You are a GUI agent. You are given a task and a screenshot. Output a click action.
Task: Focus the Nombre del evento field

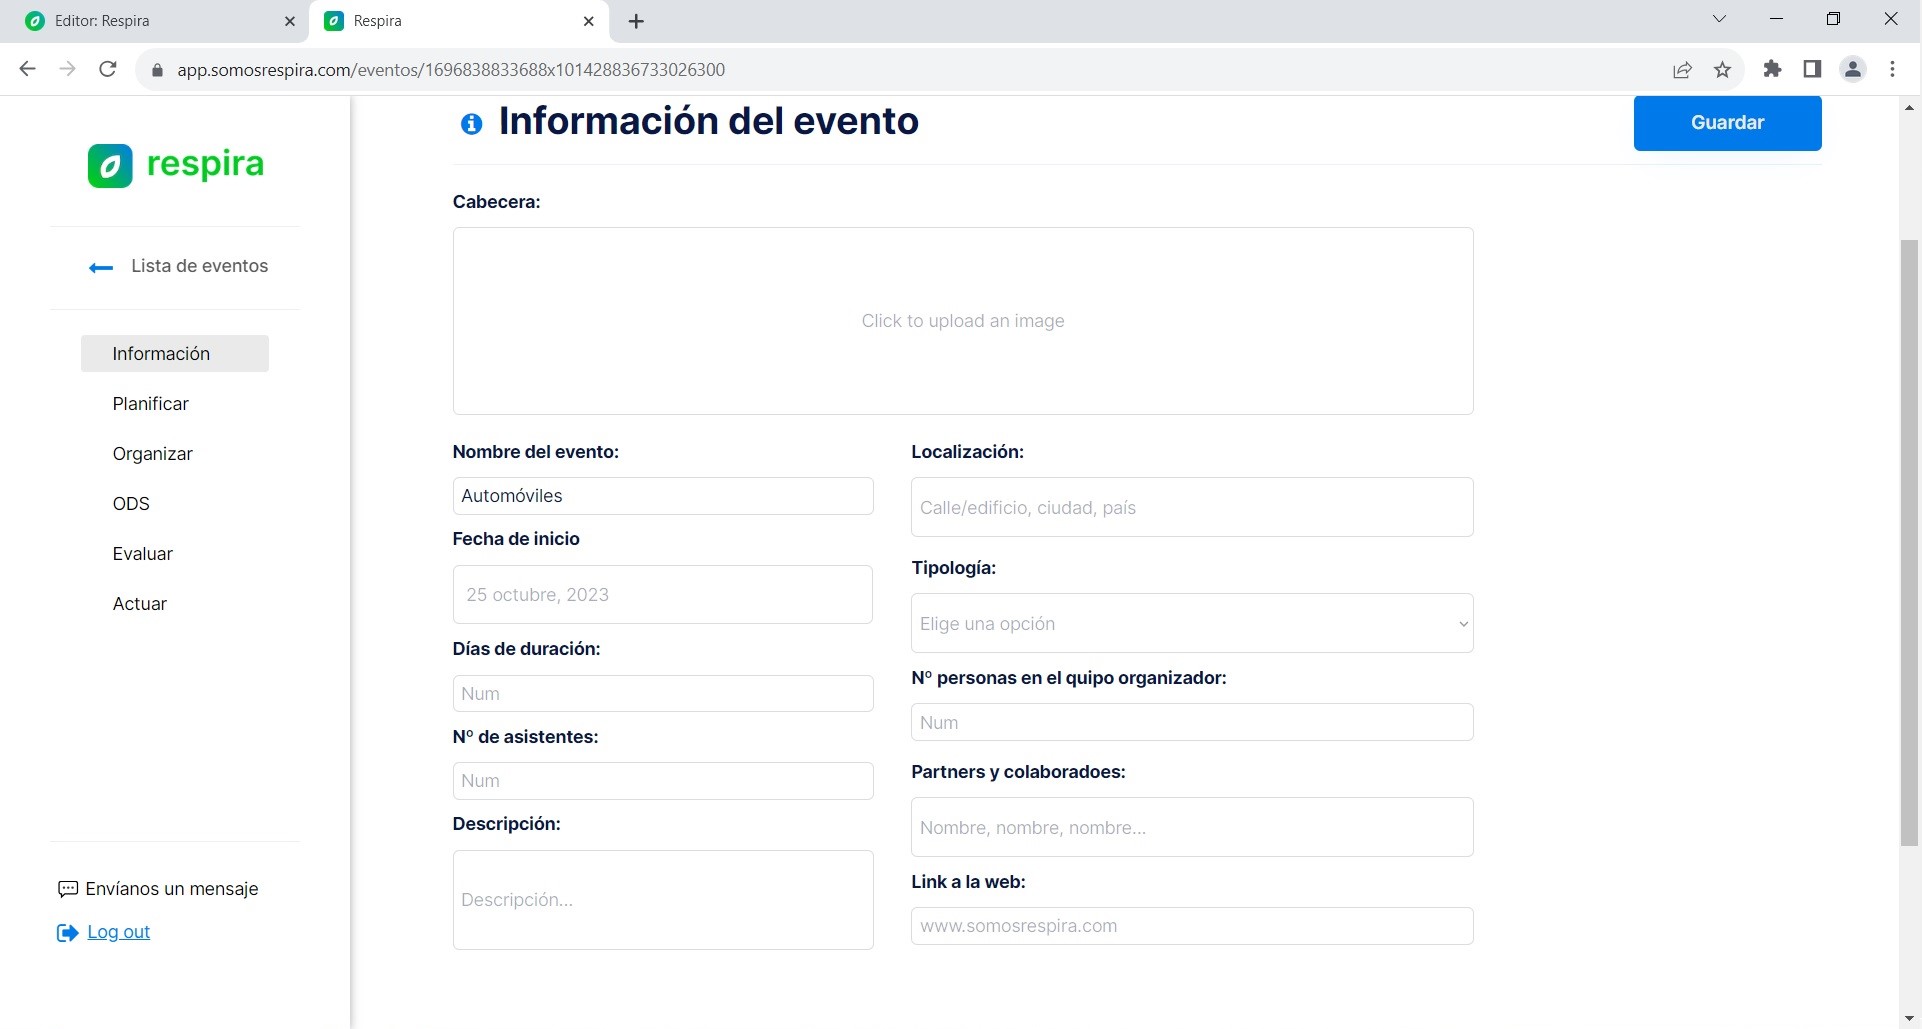tap(663, 496)
